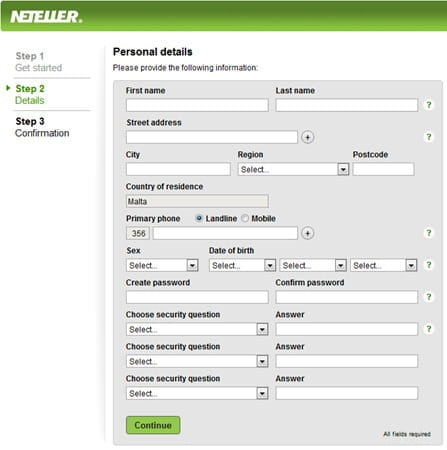The height and width of the screenshot is (450, 447).
Task: Select the Mobile radio button
Action: point(245,219)
